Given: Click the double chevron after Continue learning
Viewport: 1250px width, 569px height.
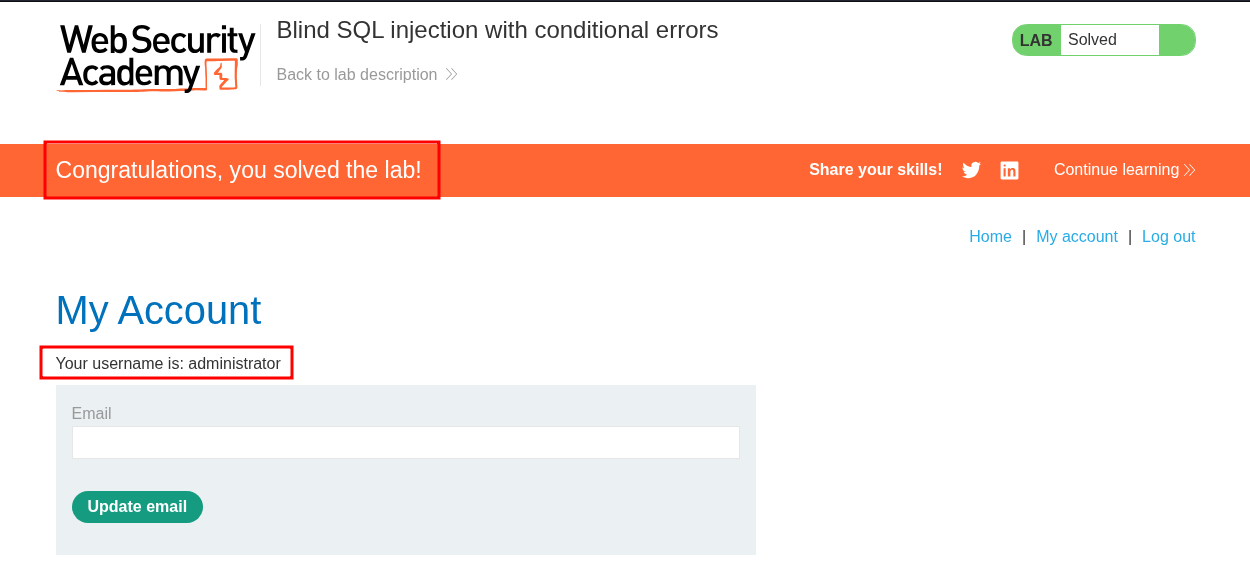Looking at the screenshot, I should click(1189, 170).
